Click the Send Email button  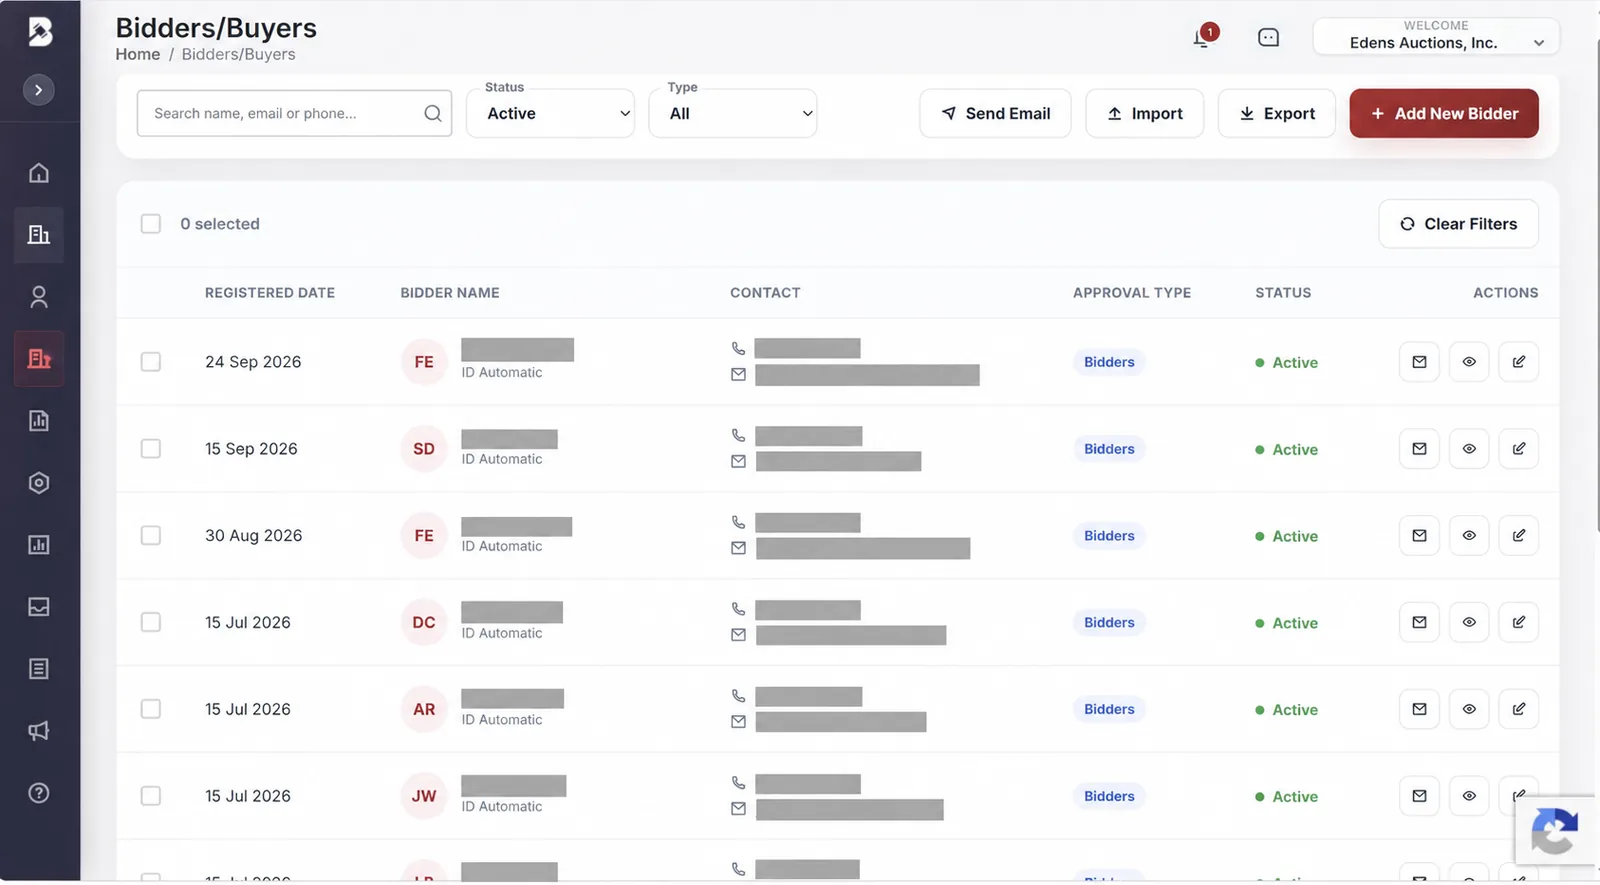pyautogui.click(x=995, y=113)
